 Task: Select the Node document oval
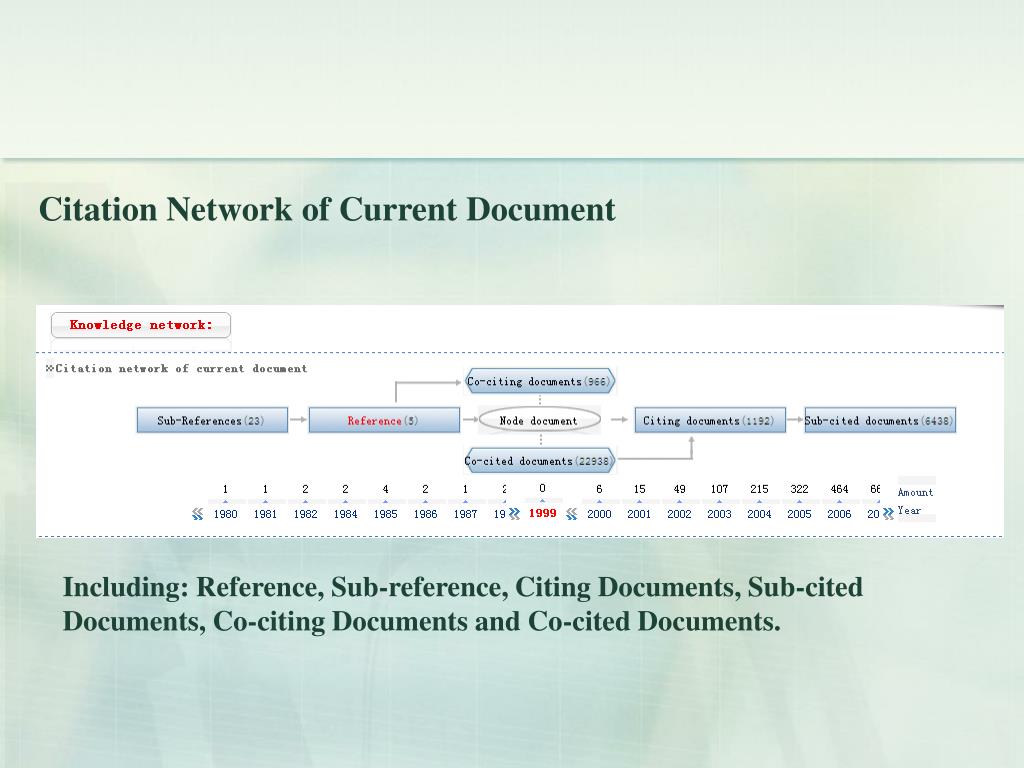click(539, 421)
